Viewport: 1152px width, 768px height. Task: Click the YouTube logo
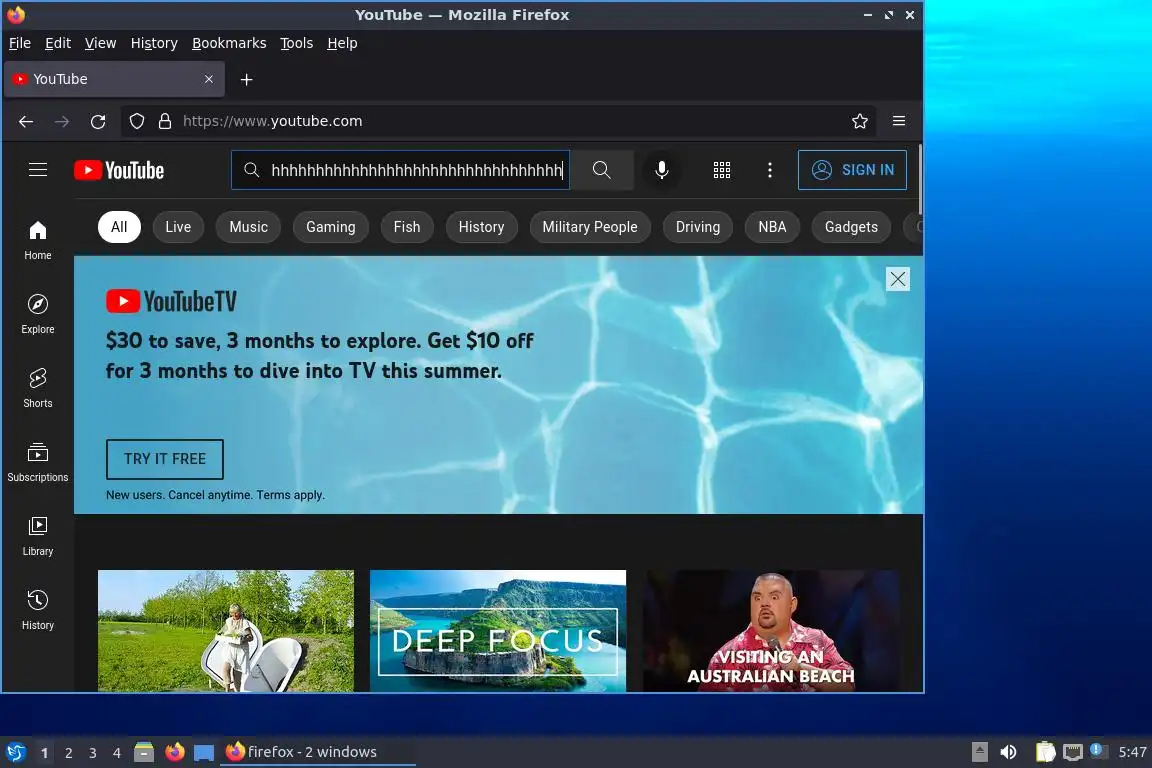119,171
